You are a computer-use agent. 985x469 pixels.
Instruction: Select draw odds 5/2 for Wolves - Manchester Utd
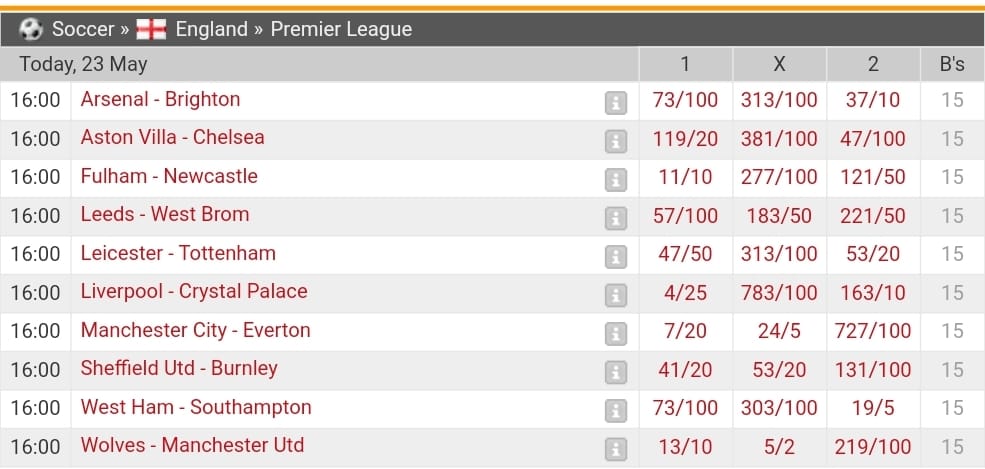click(779, 446)
